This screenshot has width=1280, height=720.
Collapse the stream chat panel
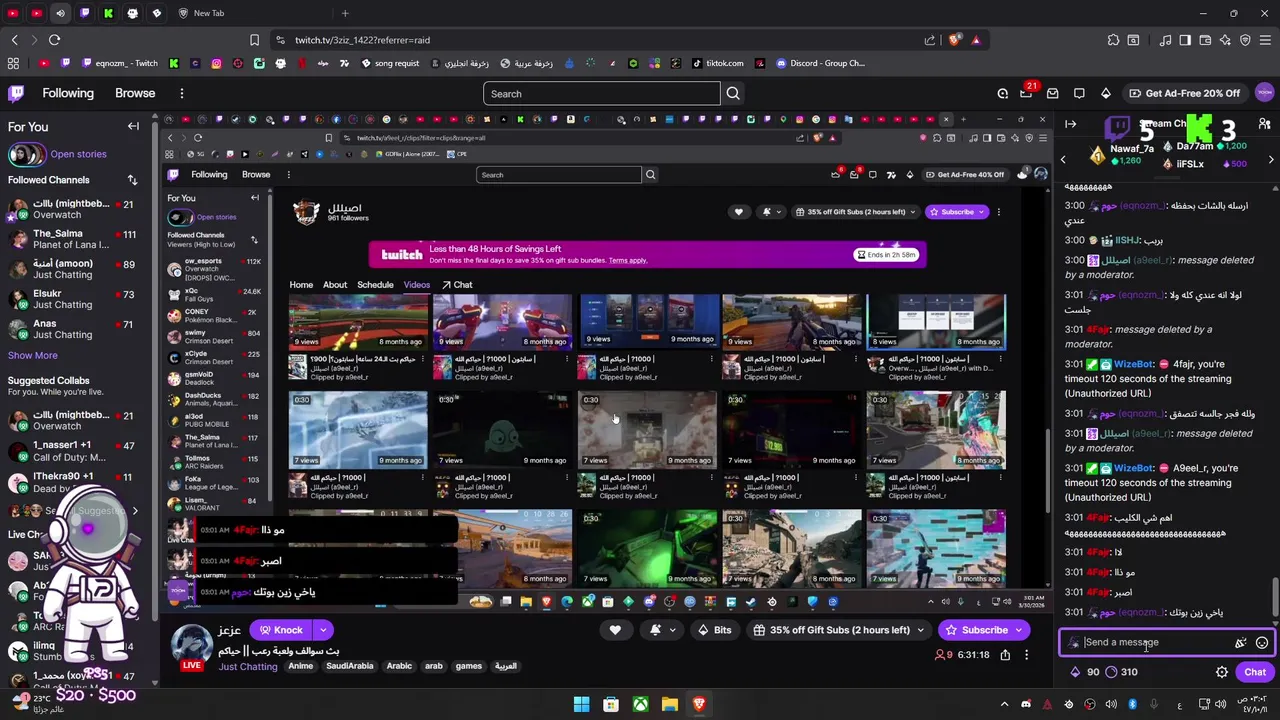tap(1071, 124)
